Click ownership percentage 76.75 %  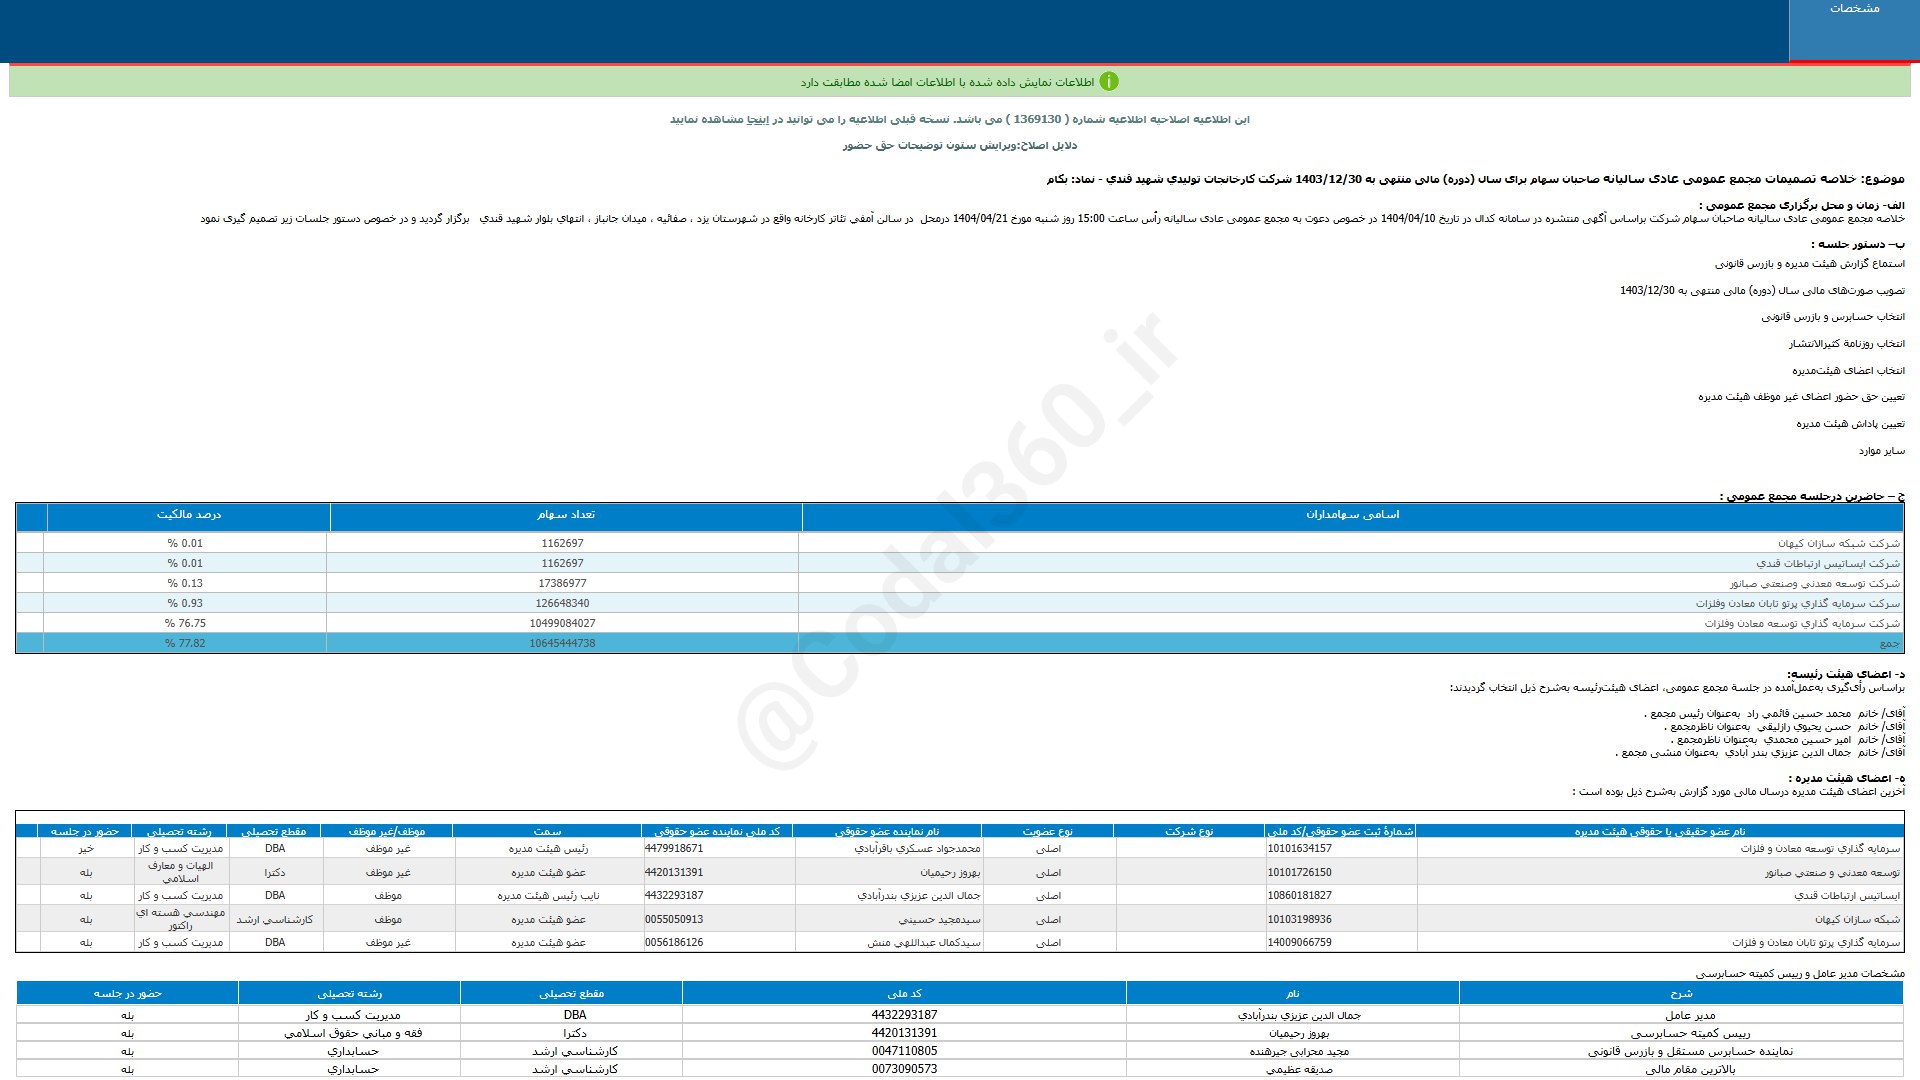pyautogui.click(x=185, y=623)
